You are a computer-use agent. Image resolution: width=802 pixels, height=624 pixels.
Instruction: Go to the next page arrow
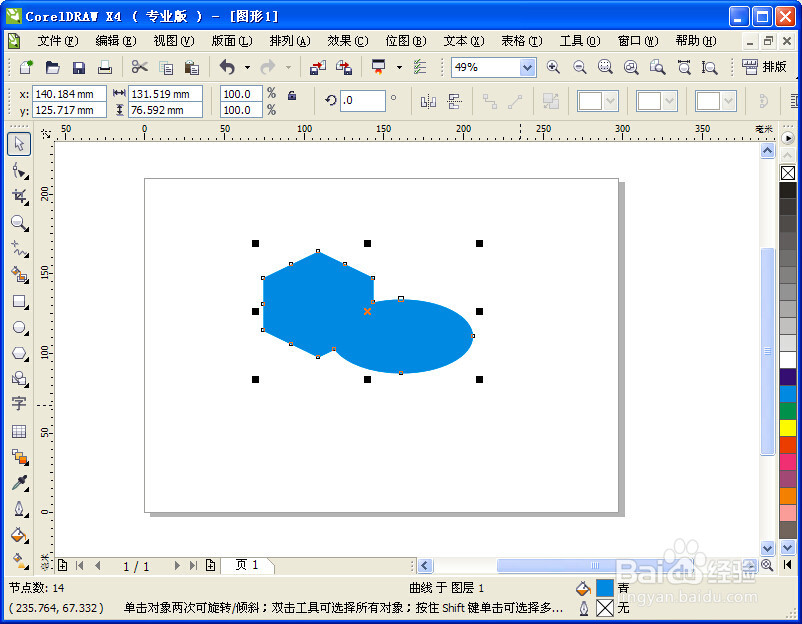click(177, 565)
